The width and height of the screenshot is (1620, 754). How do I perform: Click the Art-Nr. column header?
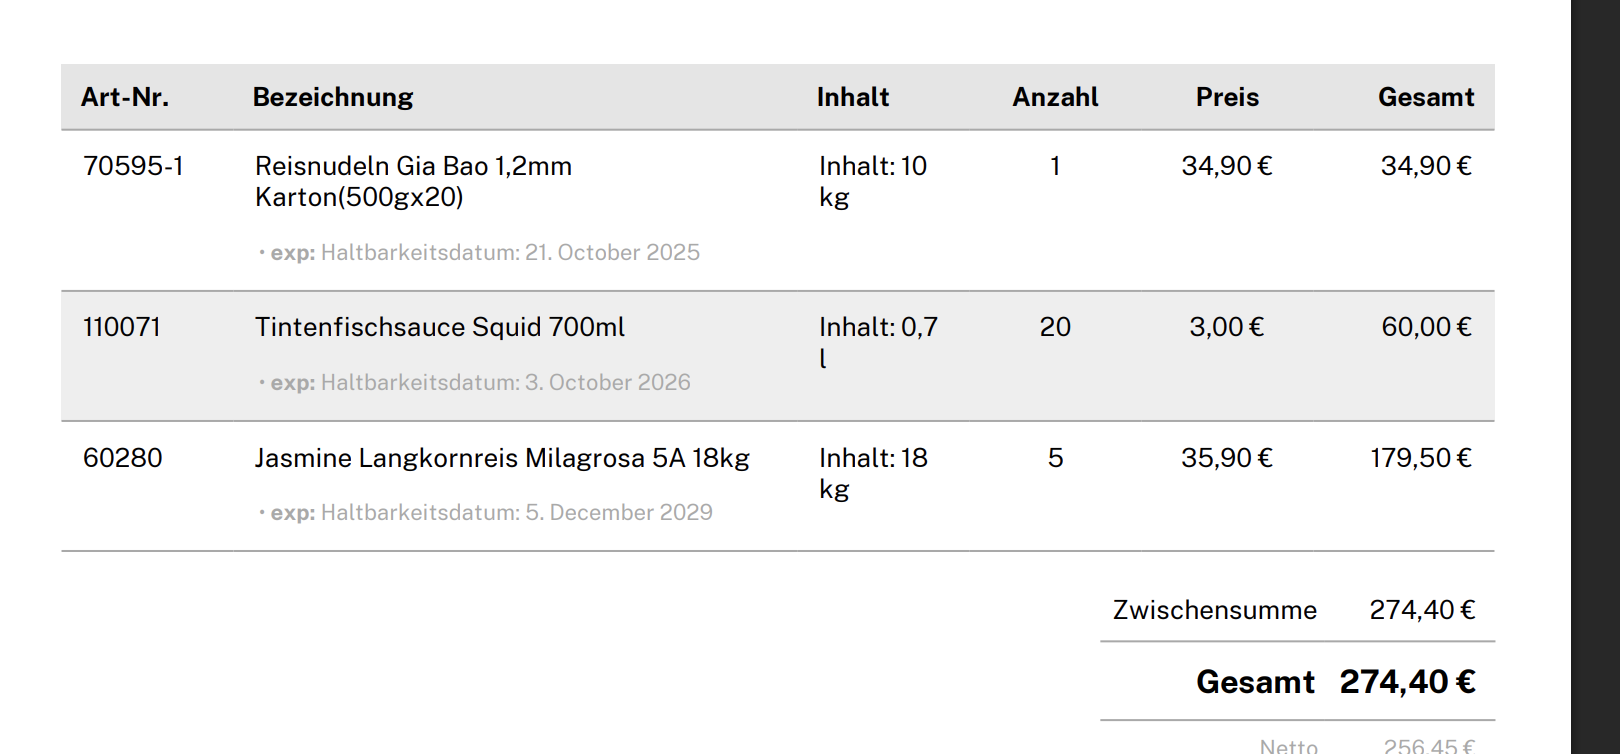tap(125, 97)
